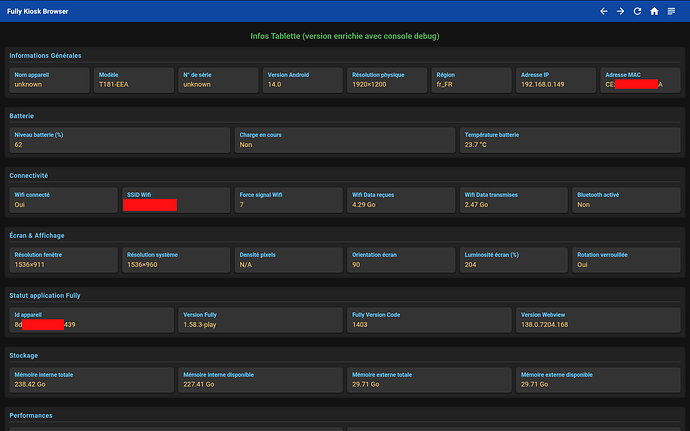The image size is (690, 431).
Task: Select the Fully Version Code value 1403
Action: click(360, 324)
